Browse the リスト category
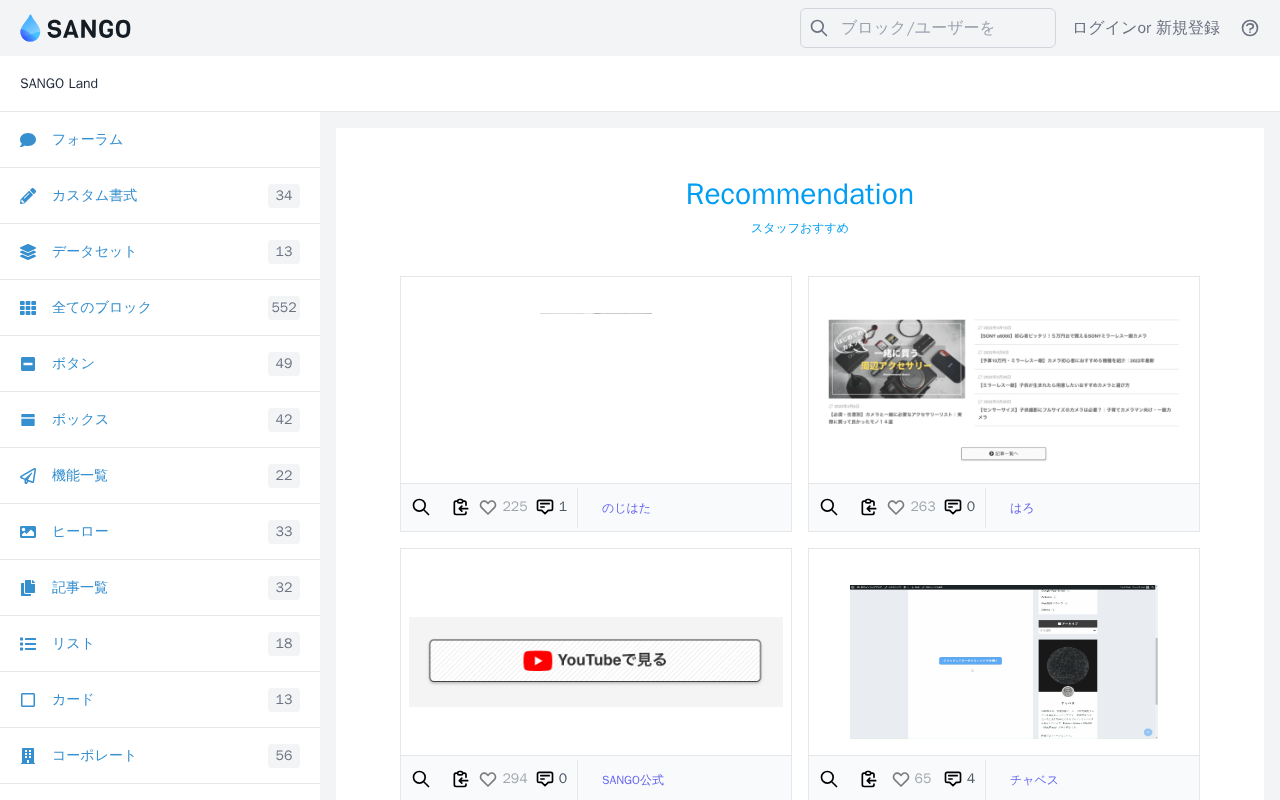Image resolution: width=1280 pixels, height=800 pixels. pos(160,644)
